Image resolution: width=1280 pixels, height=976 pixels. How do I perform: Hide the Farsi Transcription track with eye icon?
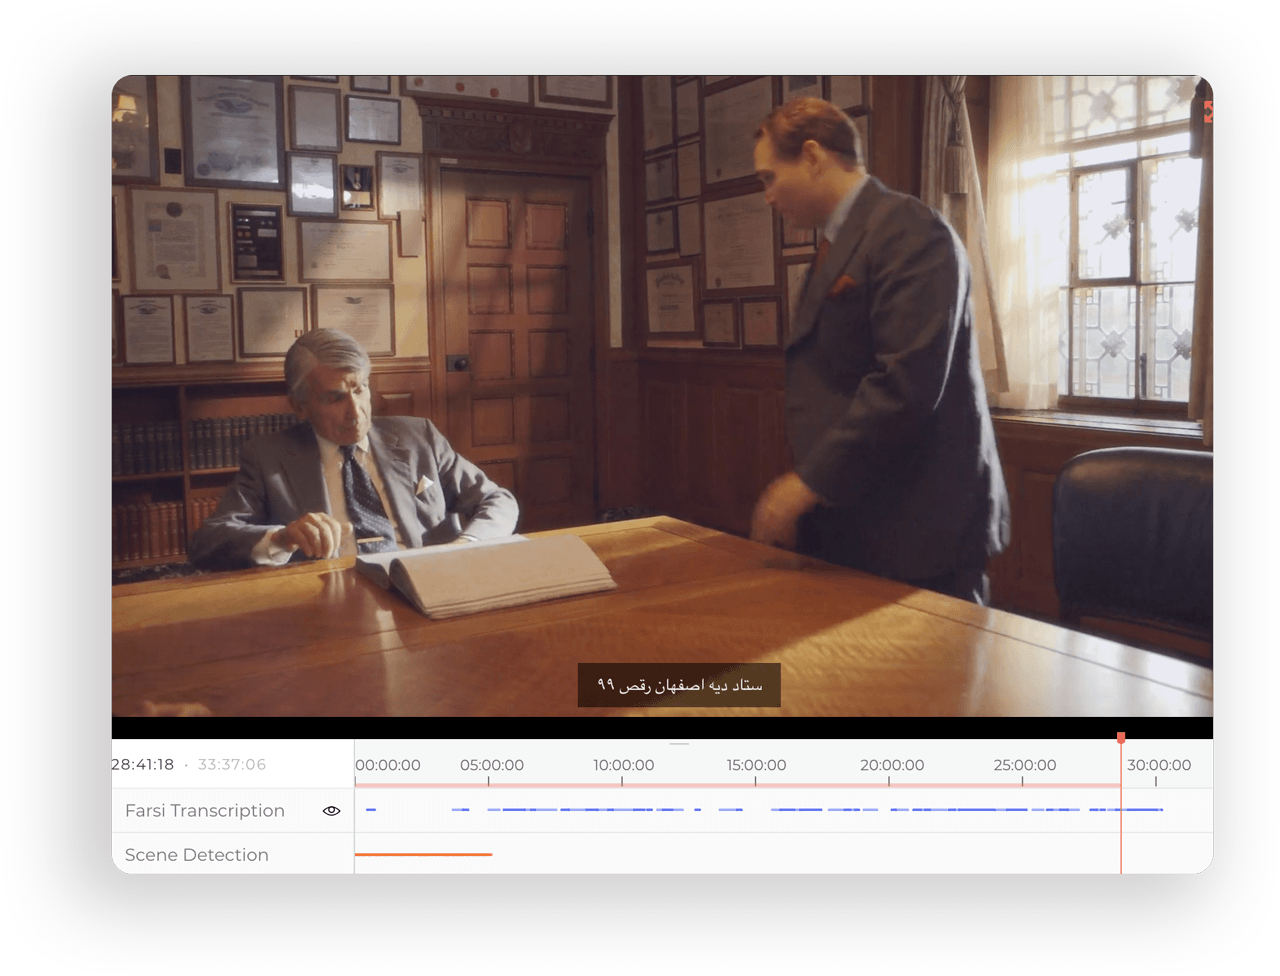332,811
